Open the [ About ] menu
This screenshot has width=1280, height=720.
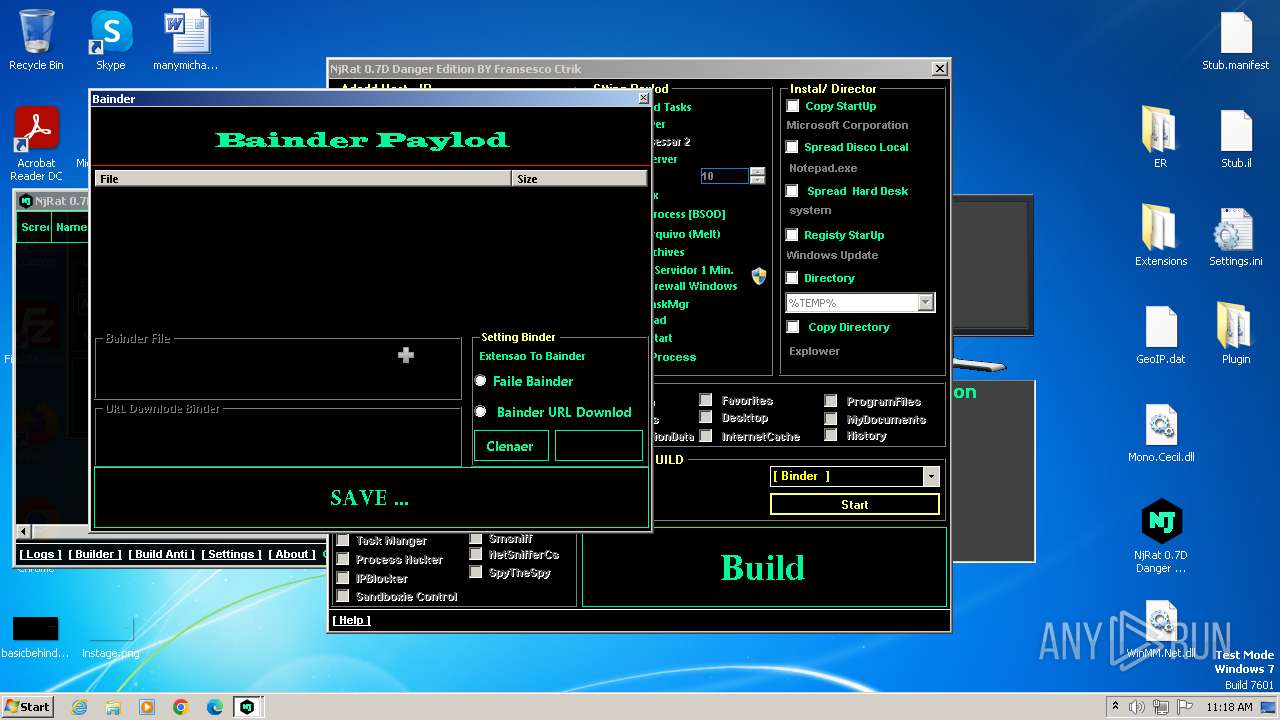pos(292,554)
